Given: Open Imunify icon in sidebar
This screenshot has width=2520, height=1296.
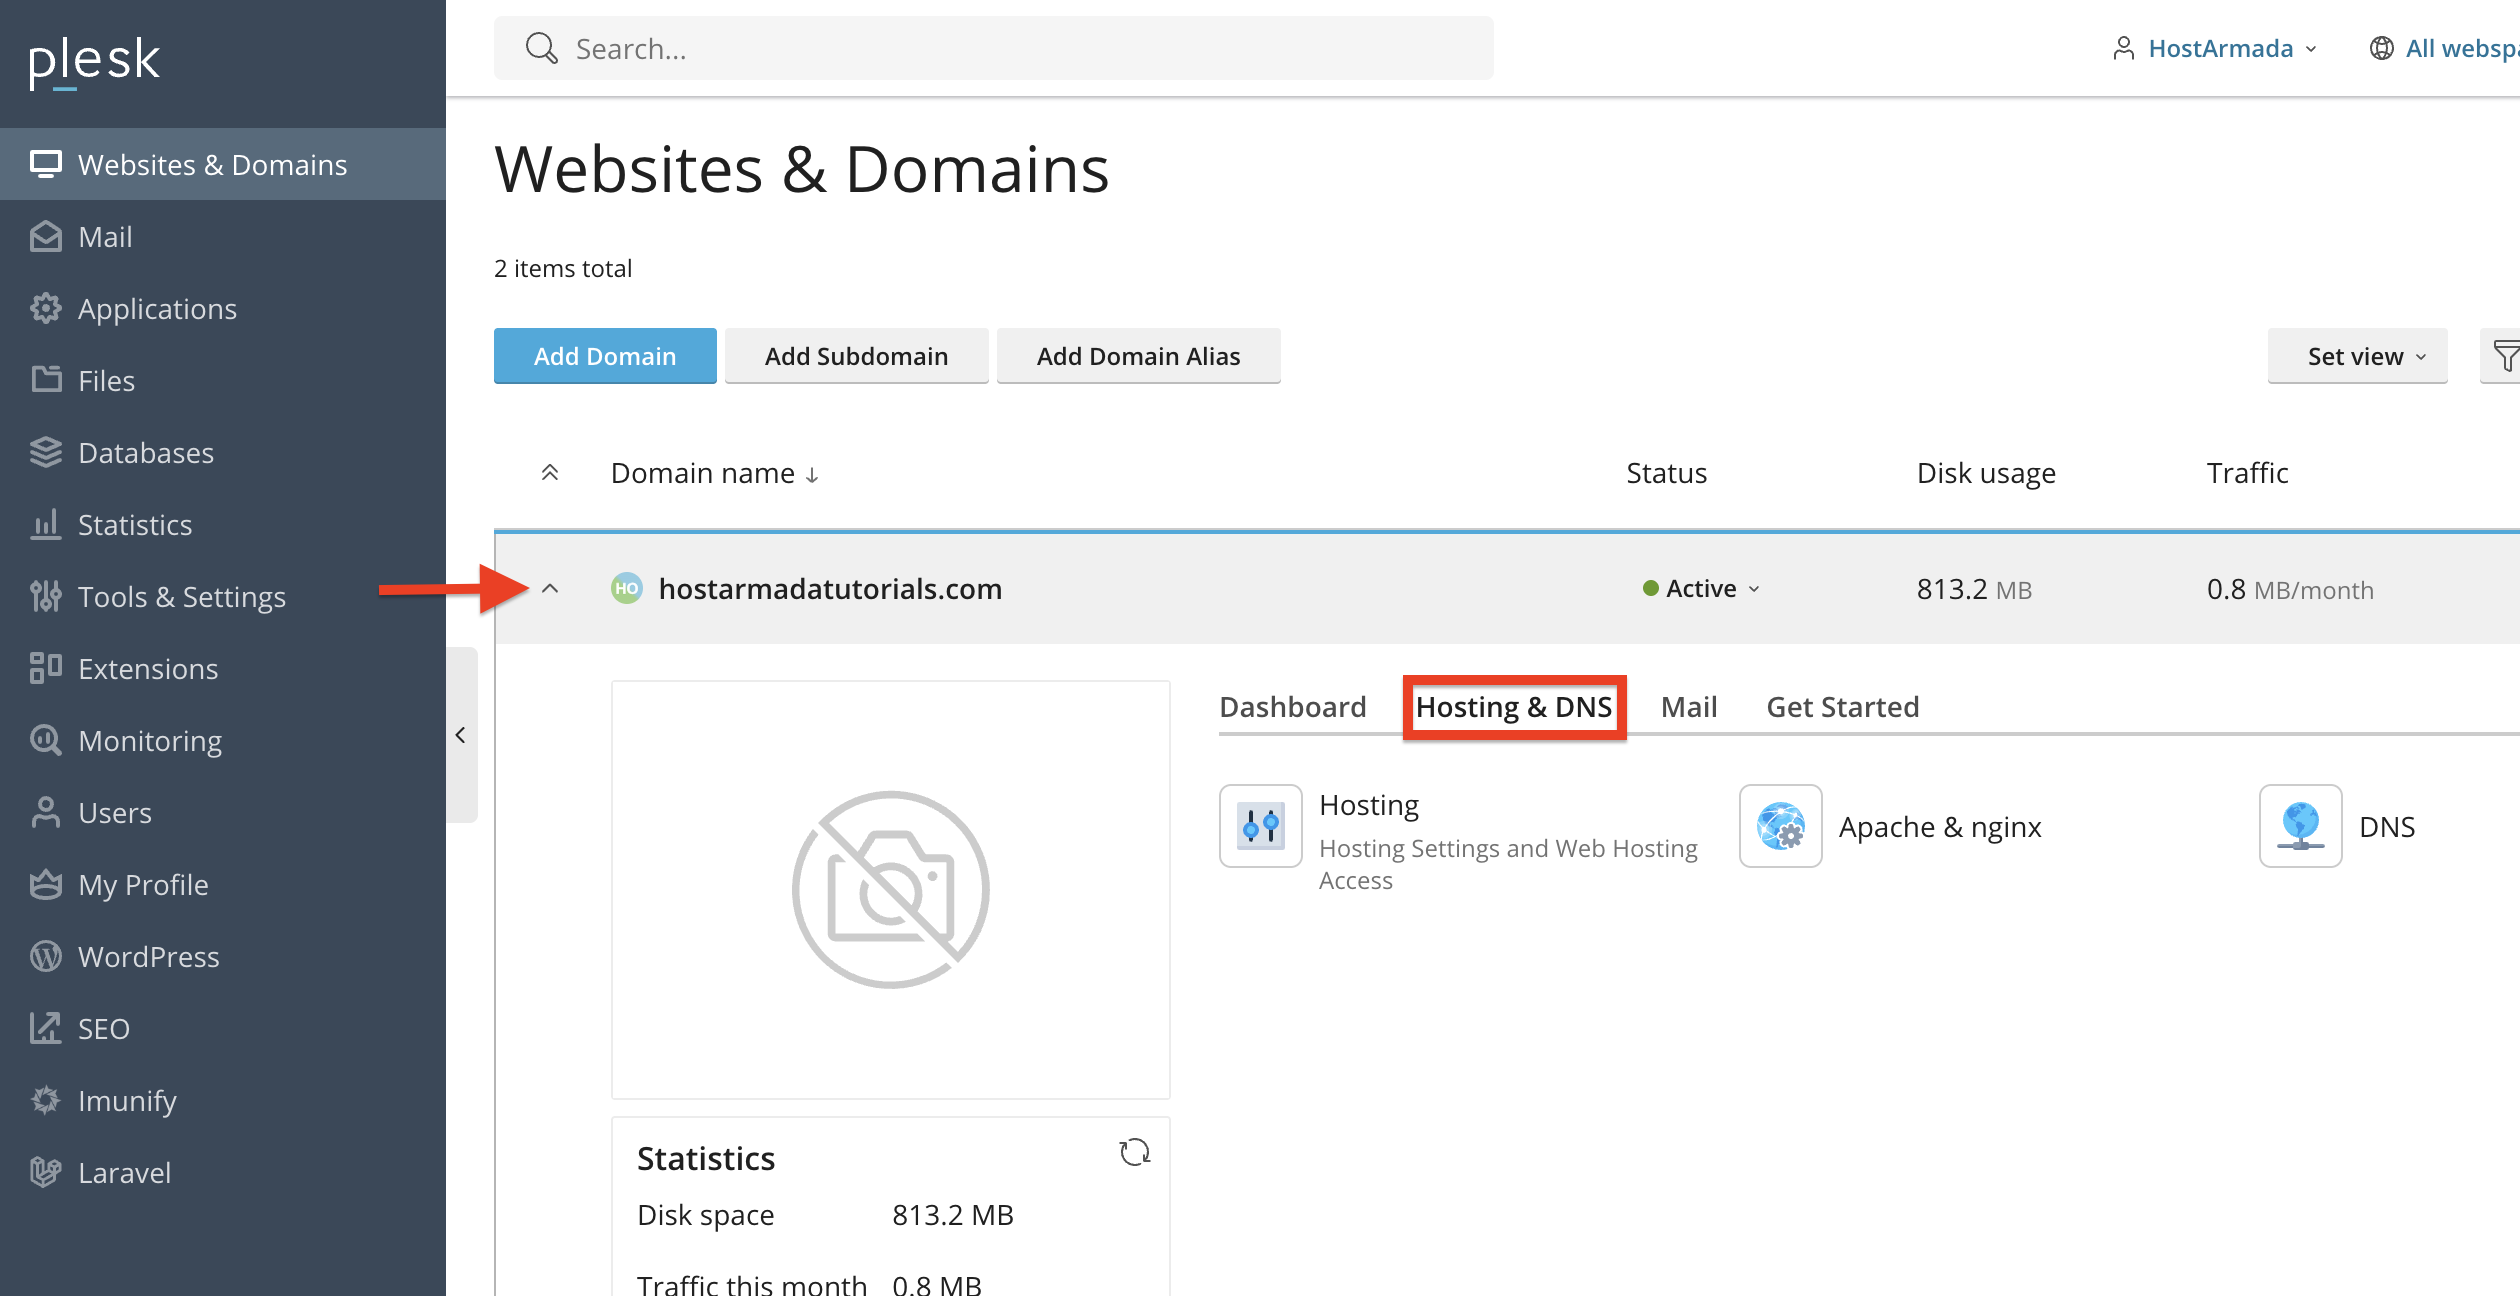Looking at the screenshot, I should coord(46,1100).
